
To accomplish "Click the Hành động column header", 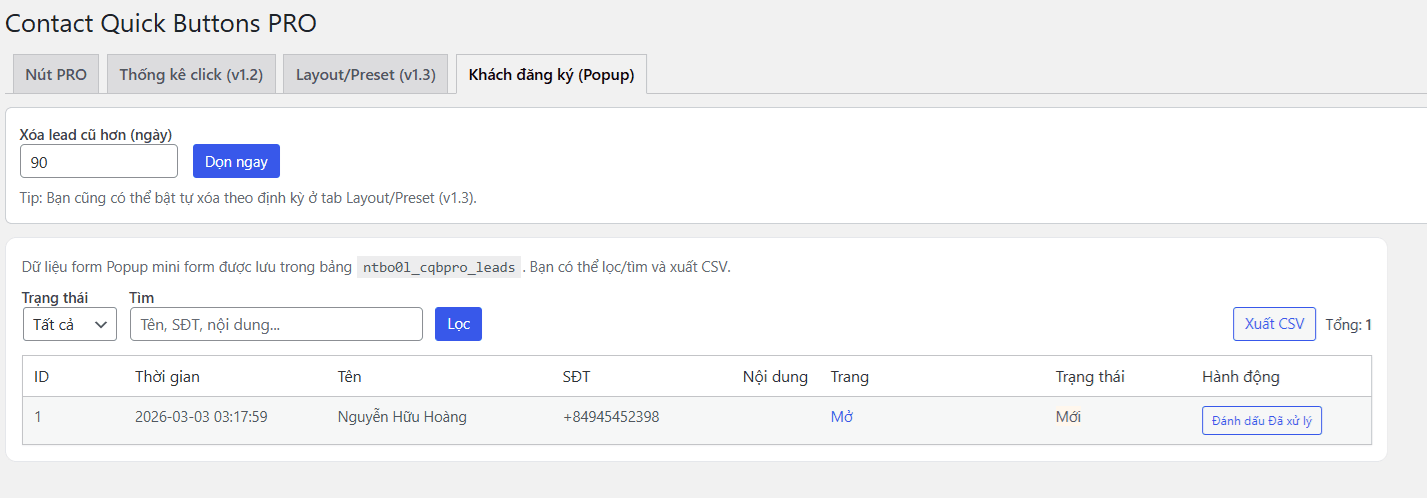I will 1240,377.
